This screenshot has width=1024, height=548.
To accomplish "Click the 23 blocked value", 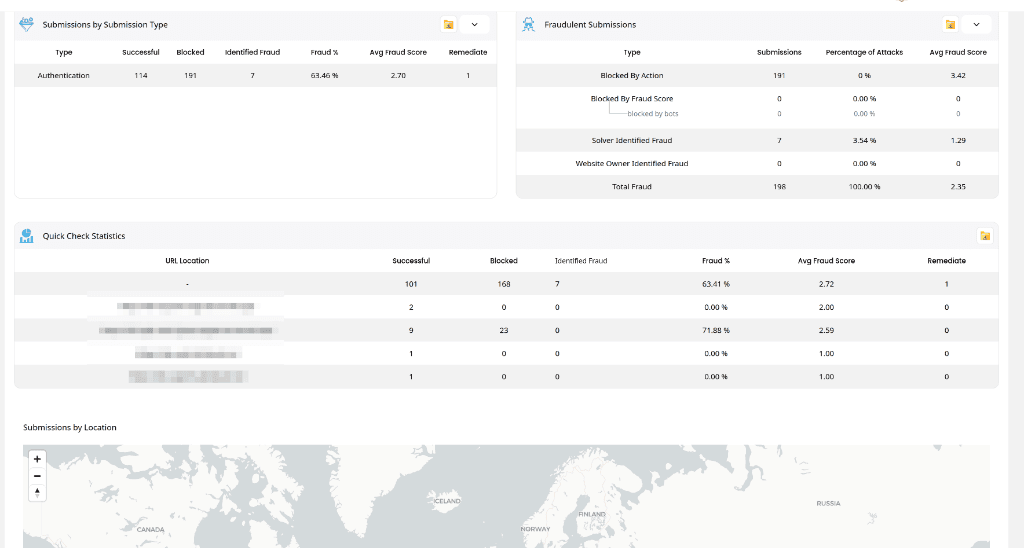I will coord(504,330).
